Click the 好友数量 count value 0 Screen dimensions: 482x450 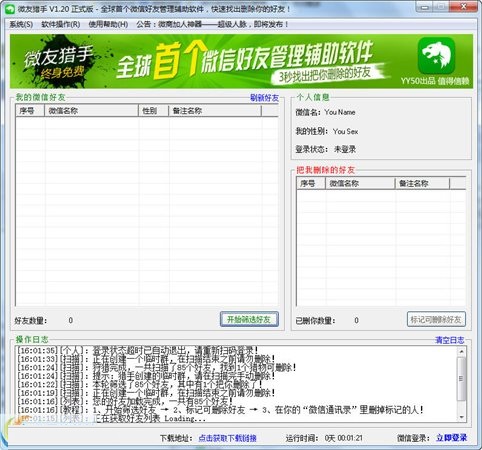coord(71,320)
